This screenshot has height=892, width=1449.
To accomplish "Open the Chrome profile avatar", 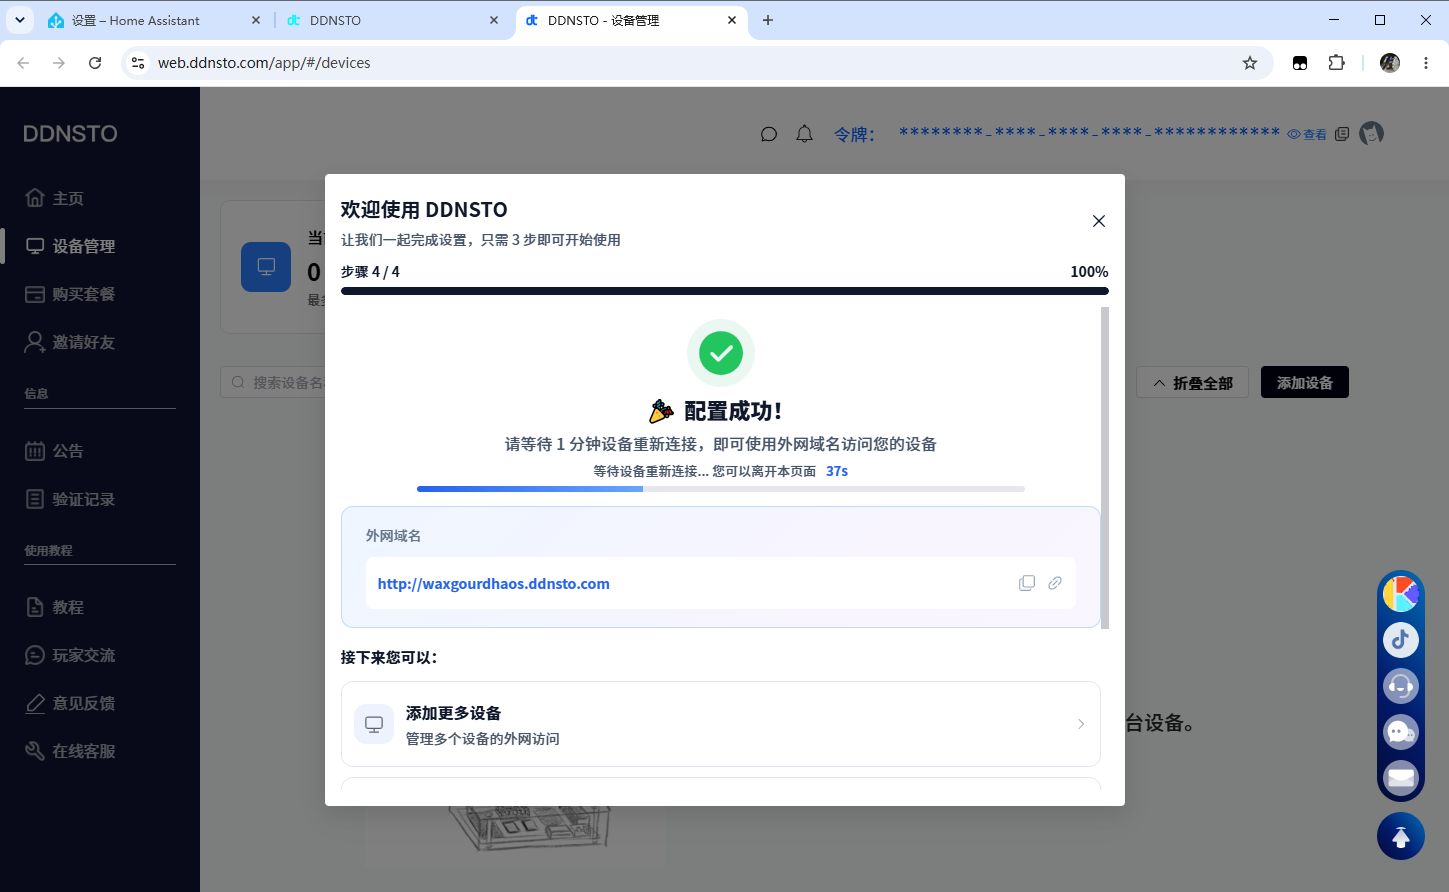I will coord(1390,63).
